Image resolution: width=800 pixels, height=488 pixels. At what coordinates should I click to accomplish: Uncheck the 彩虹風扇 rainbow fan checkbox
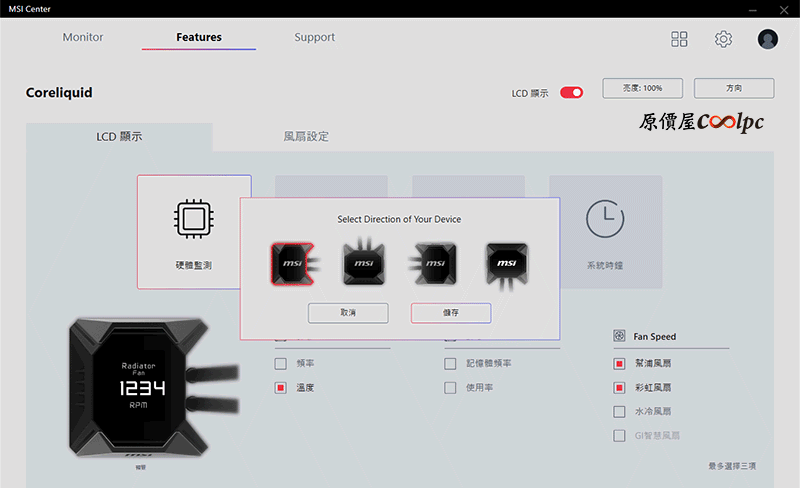click(x=619, y=388)
